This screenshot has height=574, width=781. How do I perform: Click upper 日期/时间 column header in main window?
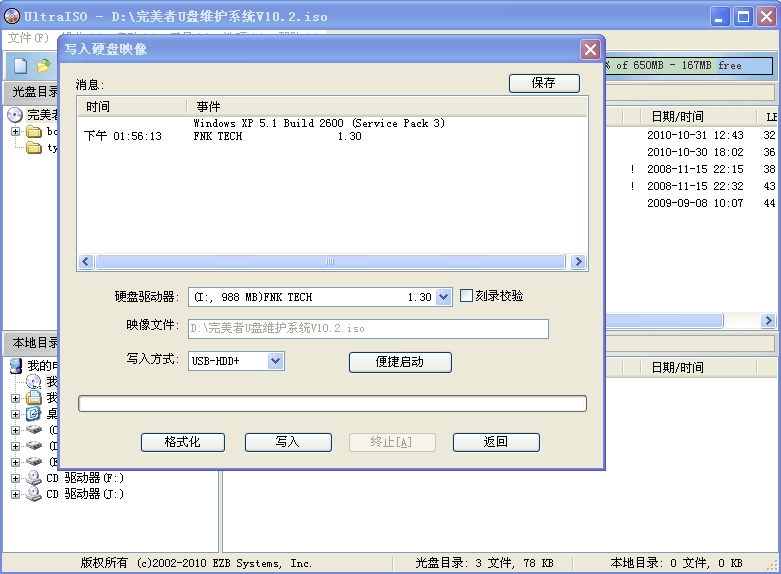pos(697,117)
